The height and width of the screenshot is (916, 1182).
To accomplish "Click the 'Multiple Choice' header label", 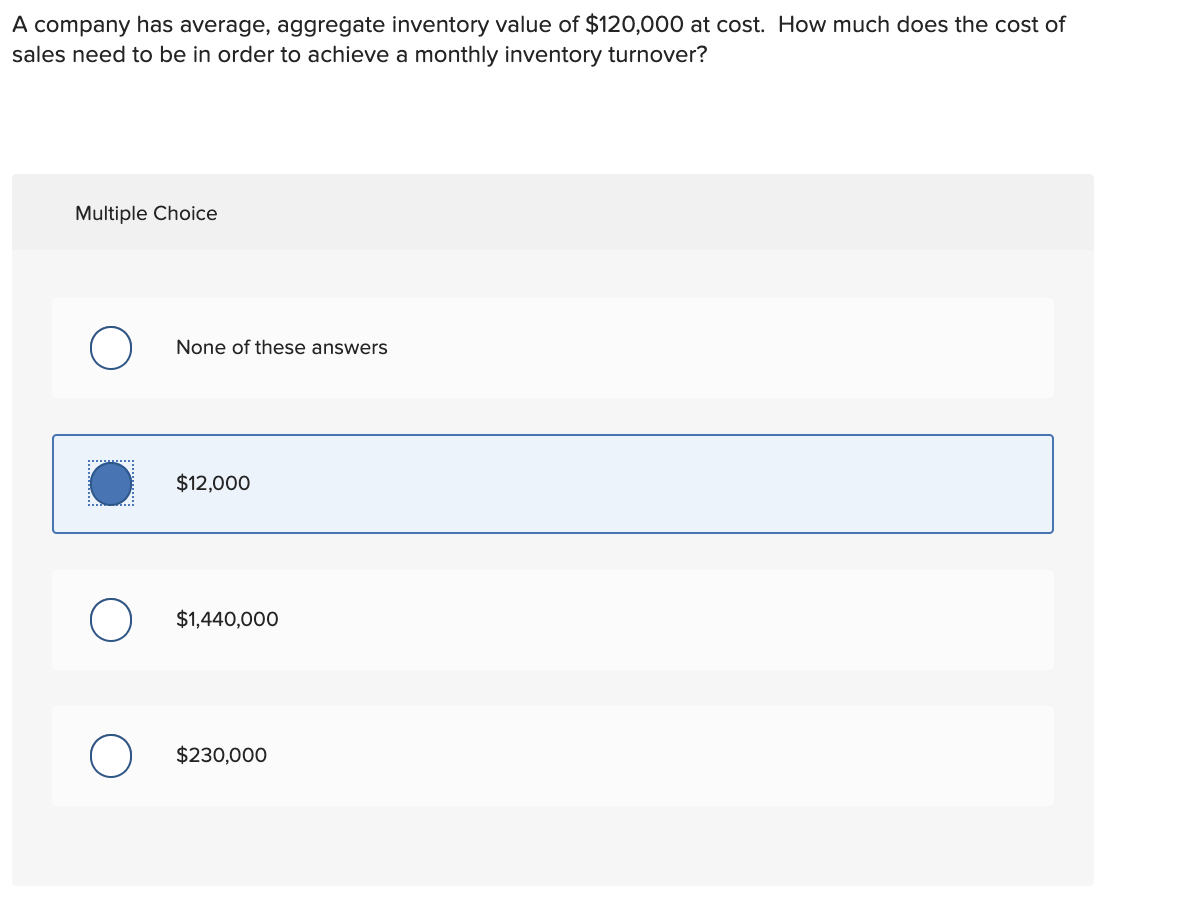I will 146,213.
